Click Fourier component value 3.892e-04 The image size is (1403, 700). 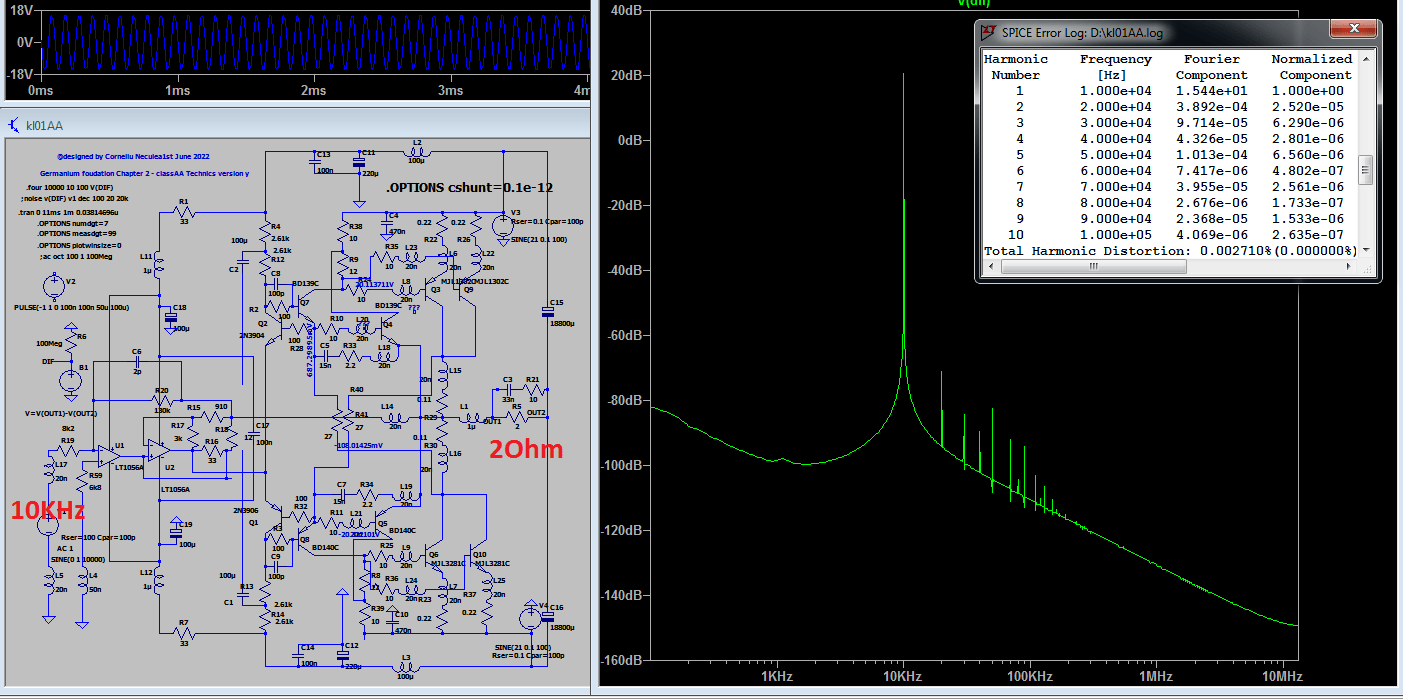click(1211, 107)
